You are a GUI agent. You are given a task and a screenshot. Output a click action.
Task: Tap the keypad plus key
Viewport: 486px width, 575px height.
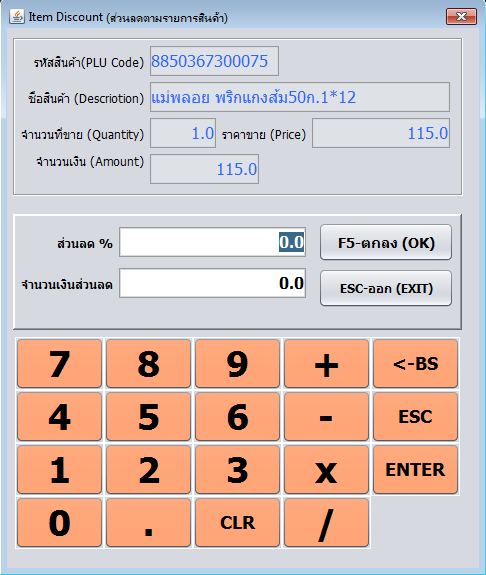pyautogui.click(x=326, y=363)
